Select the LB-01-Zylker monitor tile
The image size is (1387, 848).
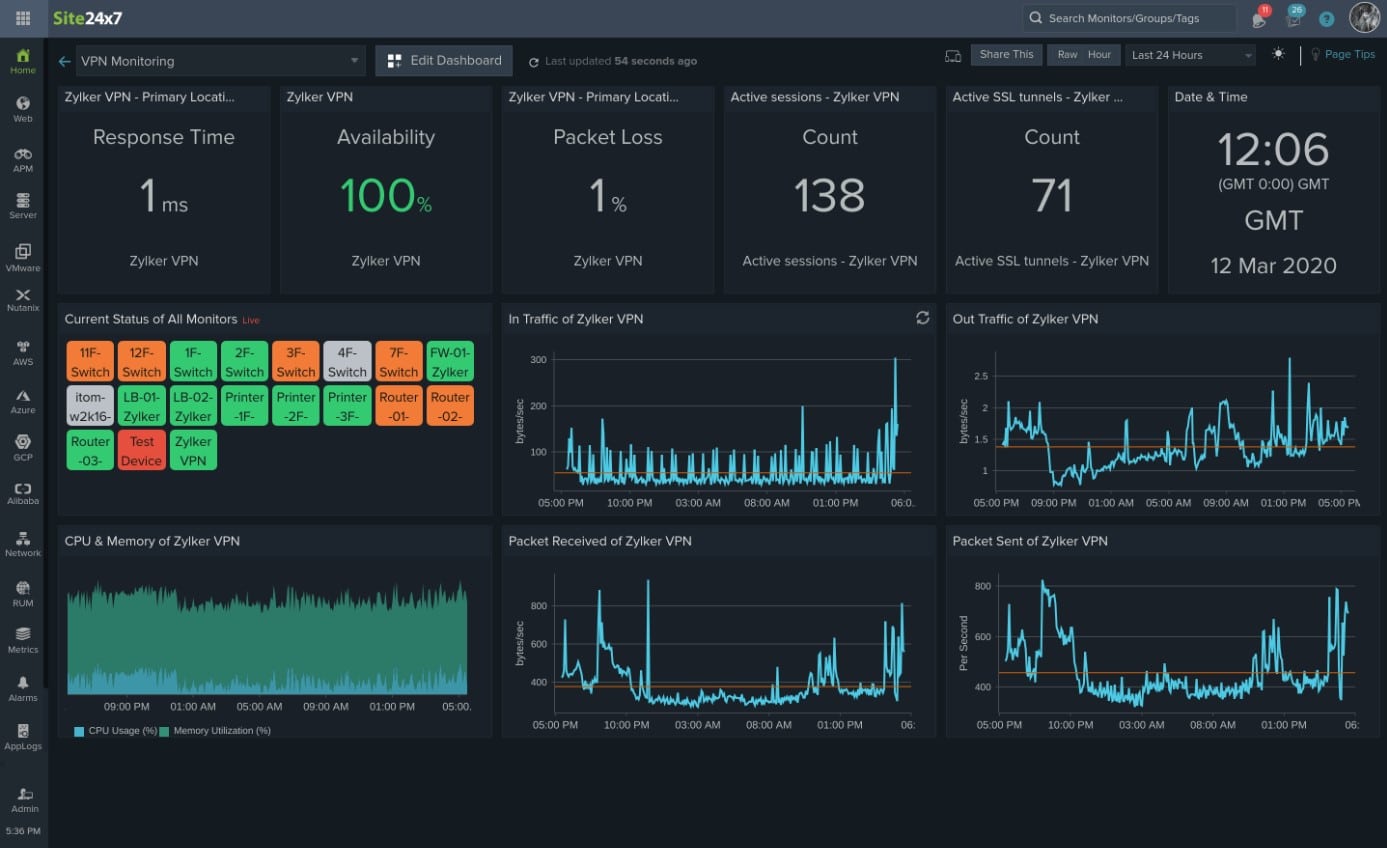point(142,406)
